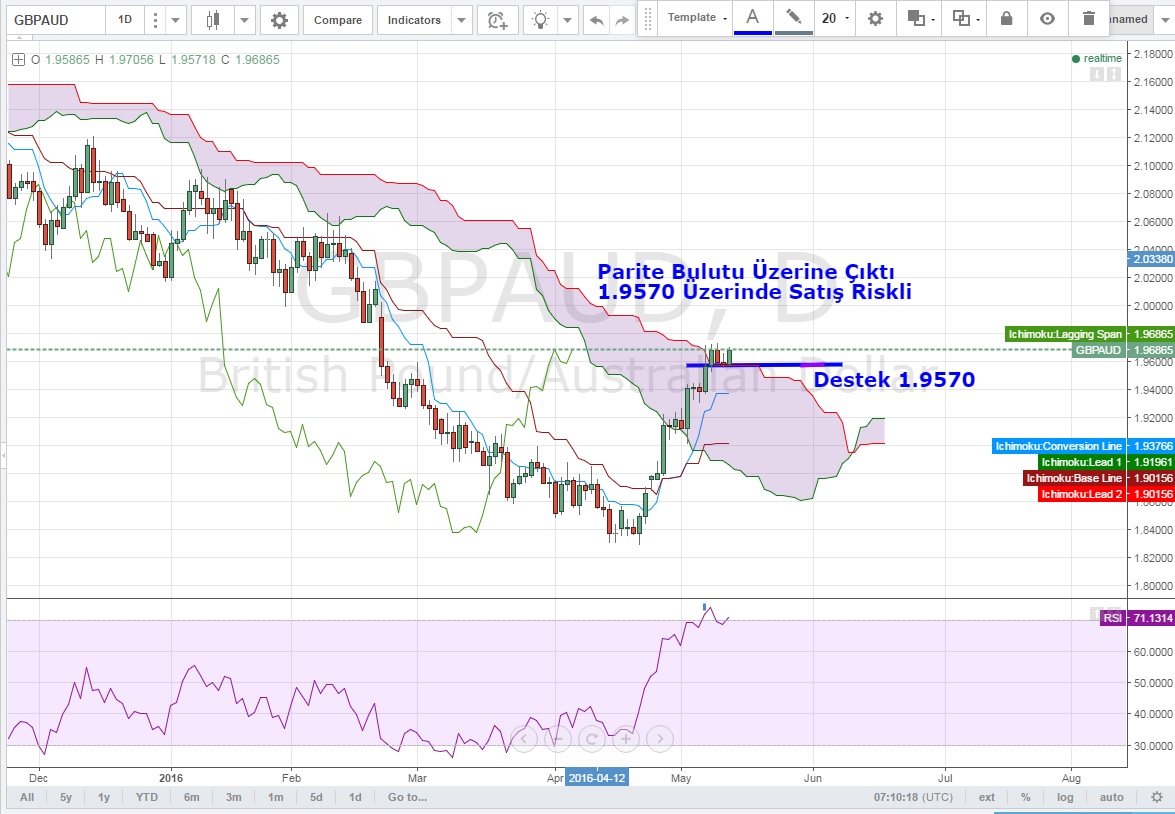Toggle visibility using the eye icon

point(1047,18)
